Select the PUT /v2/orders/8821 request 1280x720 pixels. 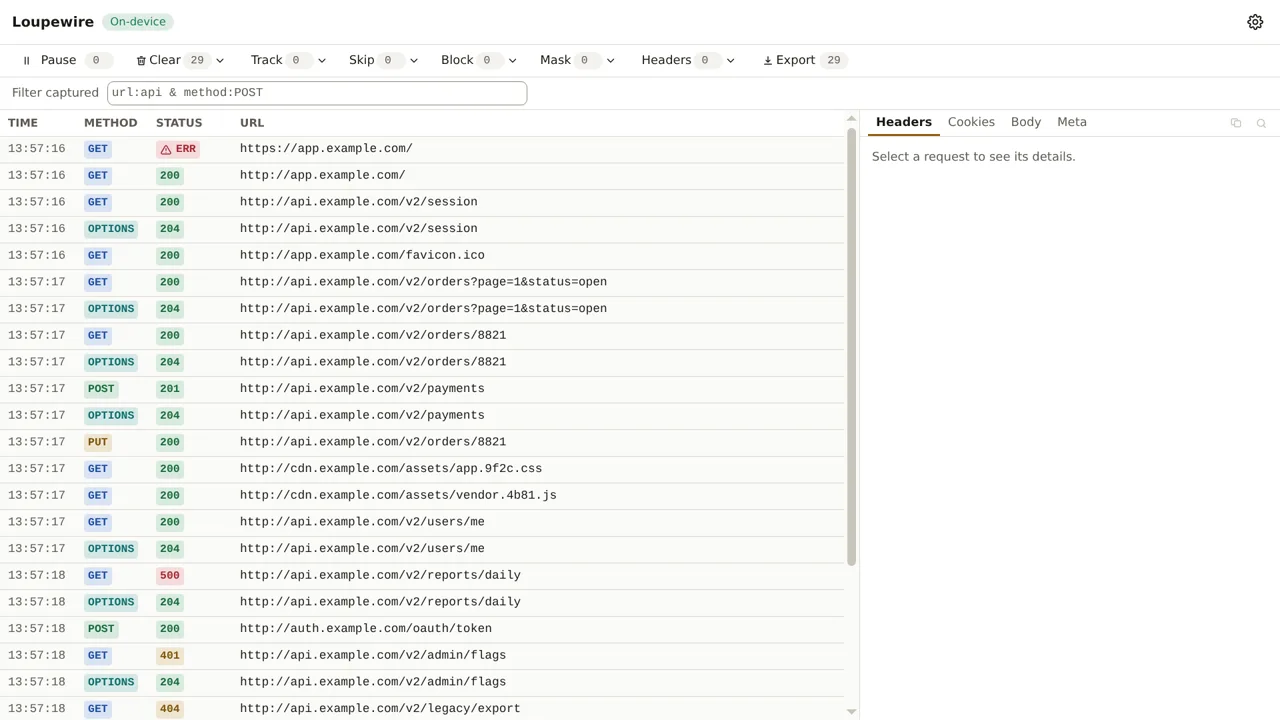coord(422,442)
